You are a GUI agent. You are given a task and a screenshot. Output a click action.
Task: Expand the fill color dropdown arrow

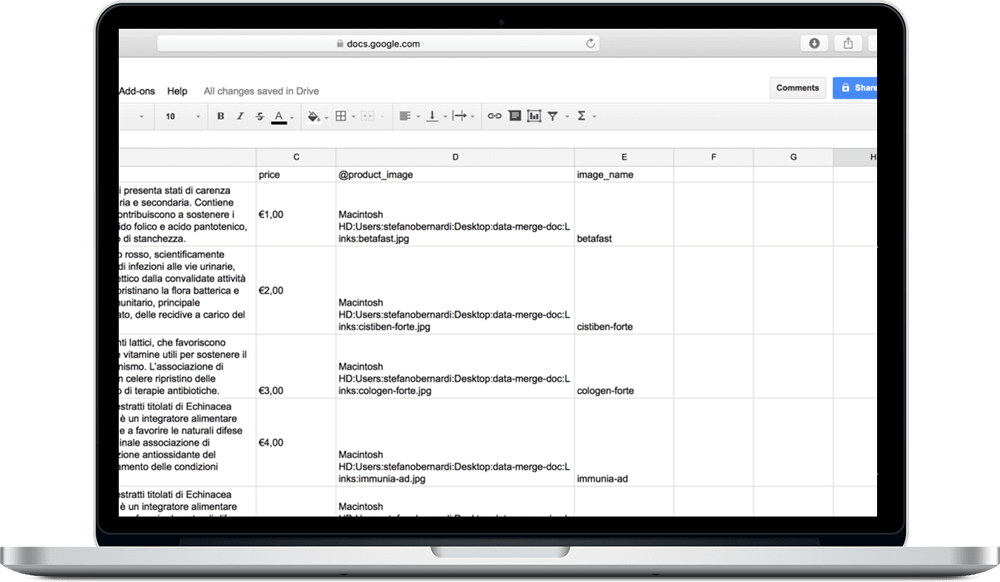pyautogui.click(x=327, y=117)
